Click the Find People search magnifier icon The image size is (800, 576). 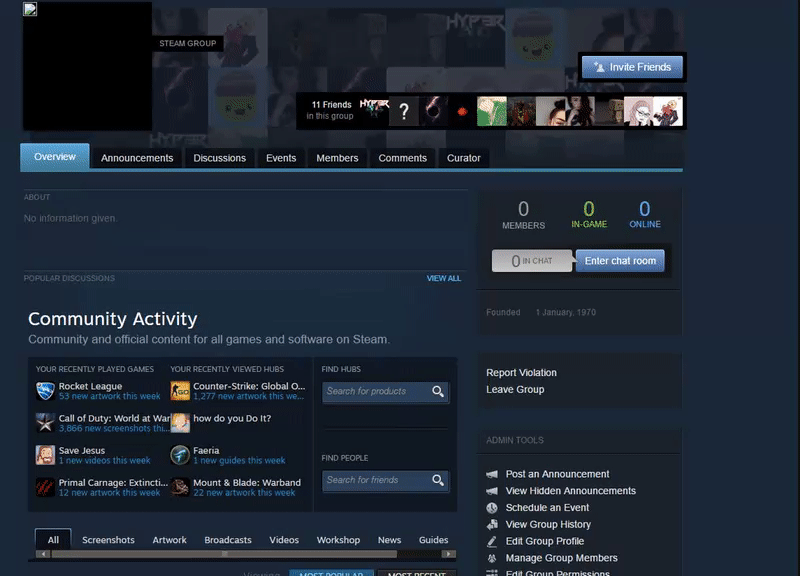click(x=438, y=481)
